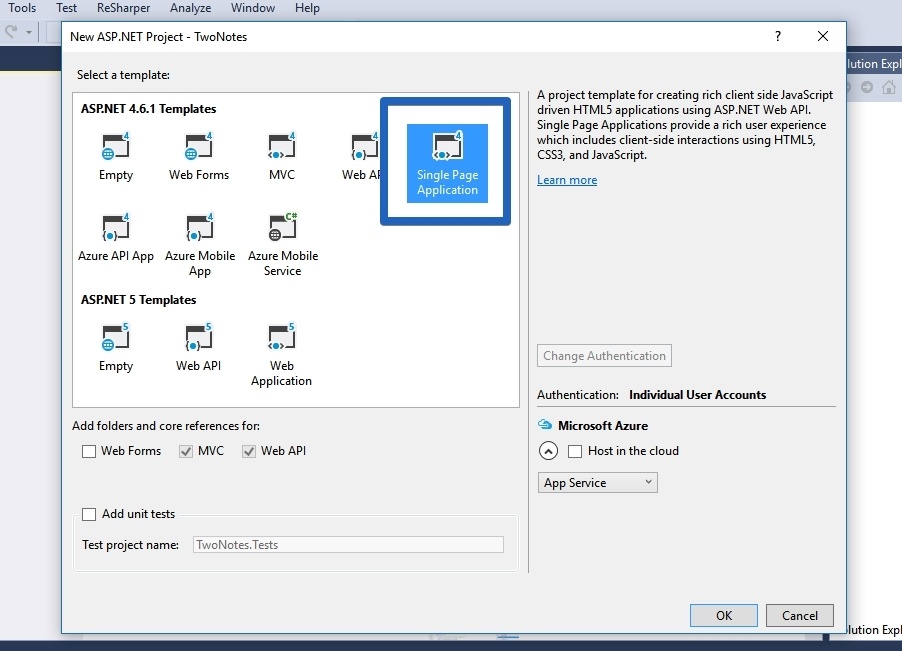
Task: Select the ASP.NET 4.6.1 Empty template icon
Action: click(x=116, y=146)
